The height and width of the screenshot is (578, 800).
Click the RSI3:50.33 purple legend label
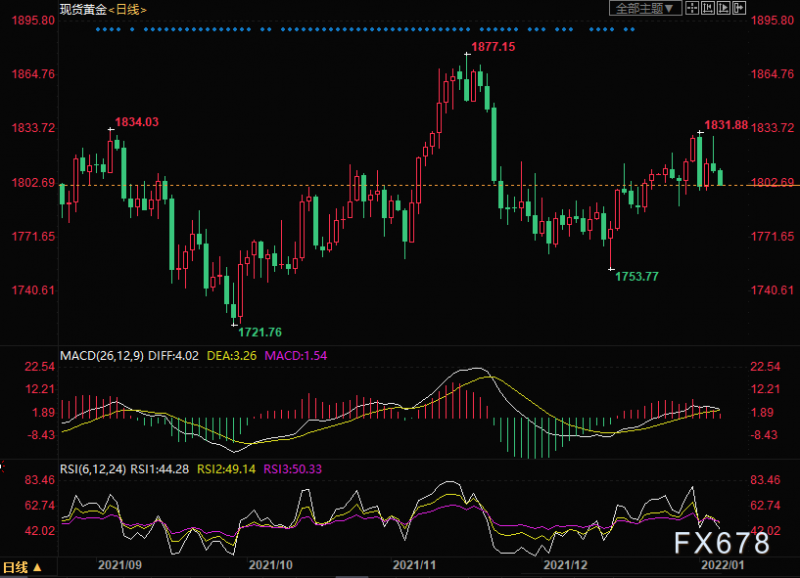(292, 469)
